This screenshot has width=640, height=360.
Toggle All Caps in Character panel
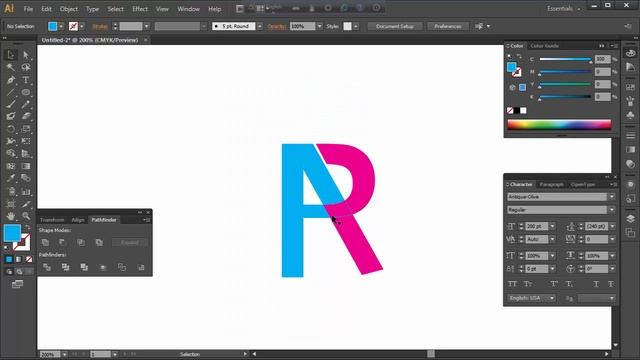pyautogui.click(x=512, y=284)
